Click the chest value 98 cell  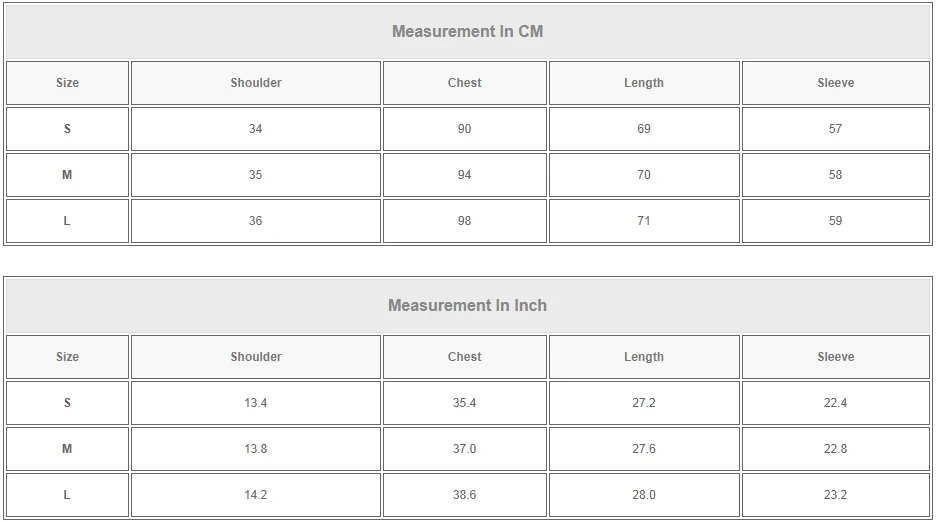tap(464, 221)
